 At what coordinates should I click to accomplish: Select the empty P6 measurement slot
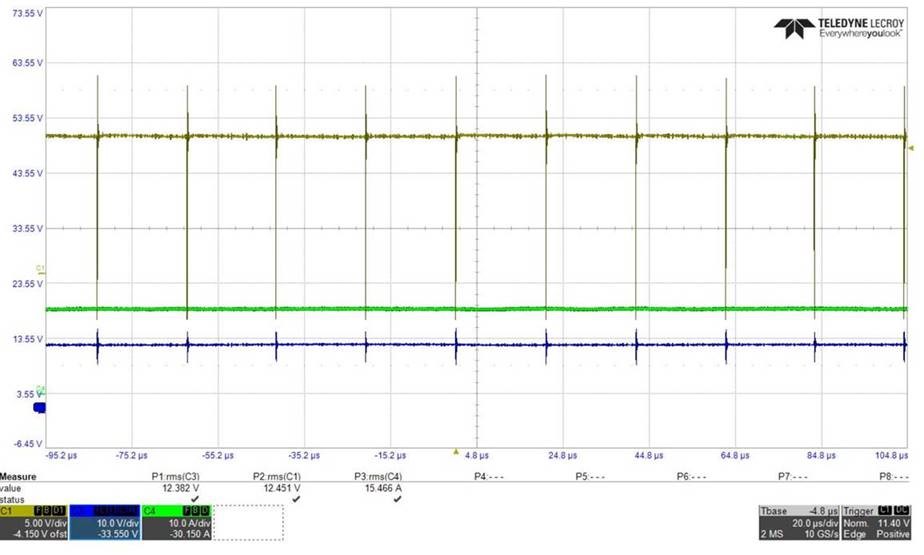point(691,476)
